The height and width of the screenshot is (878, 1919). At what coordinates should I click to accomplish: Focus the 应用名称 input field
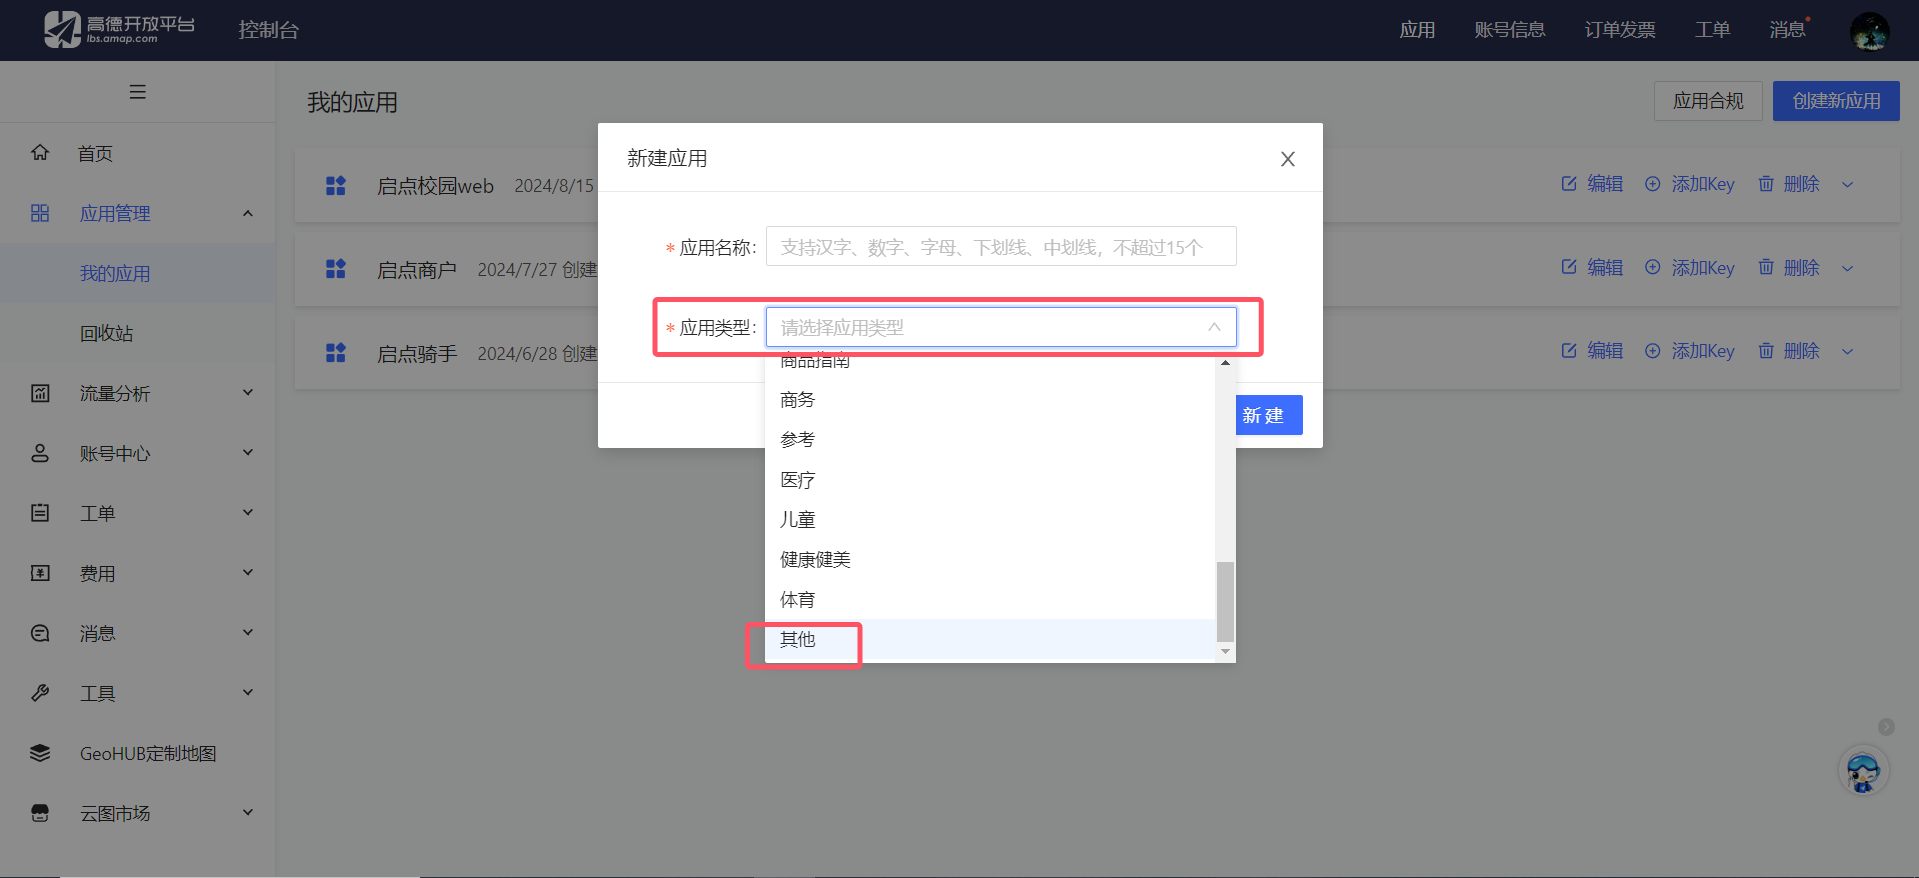(1000, 247)
